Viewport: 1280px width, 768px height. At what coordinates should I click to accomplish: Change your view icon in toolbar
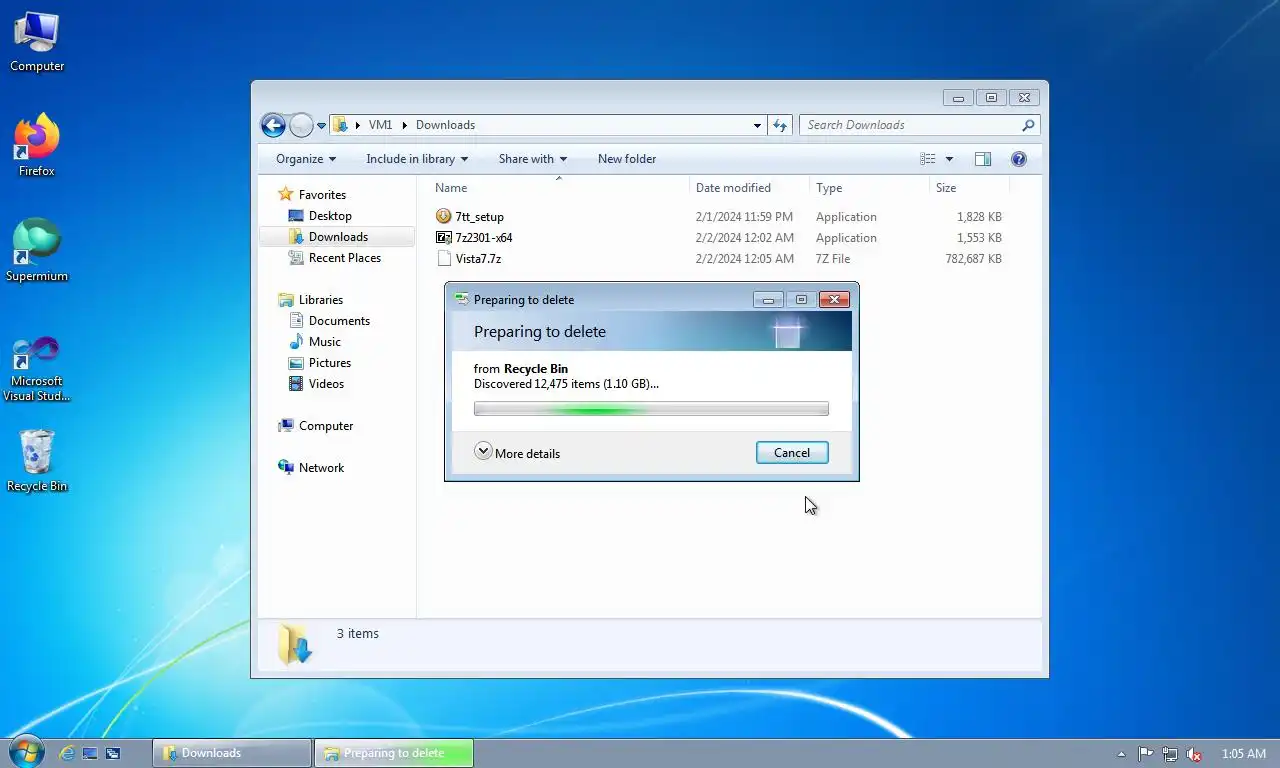coord(928,159)
